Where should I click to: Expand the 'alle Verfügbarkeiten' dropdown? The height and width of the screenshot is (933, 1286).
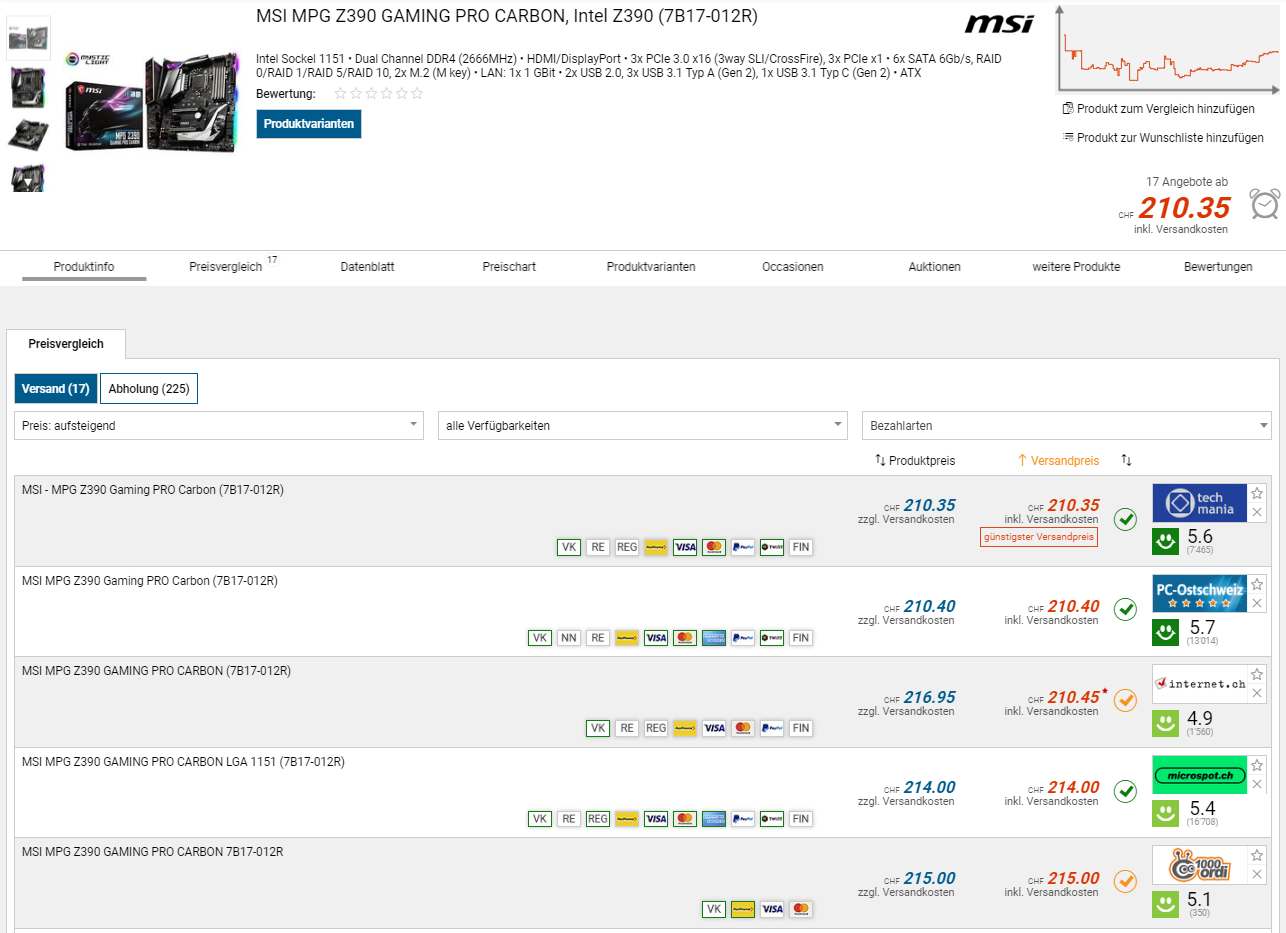[642, 425]
